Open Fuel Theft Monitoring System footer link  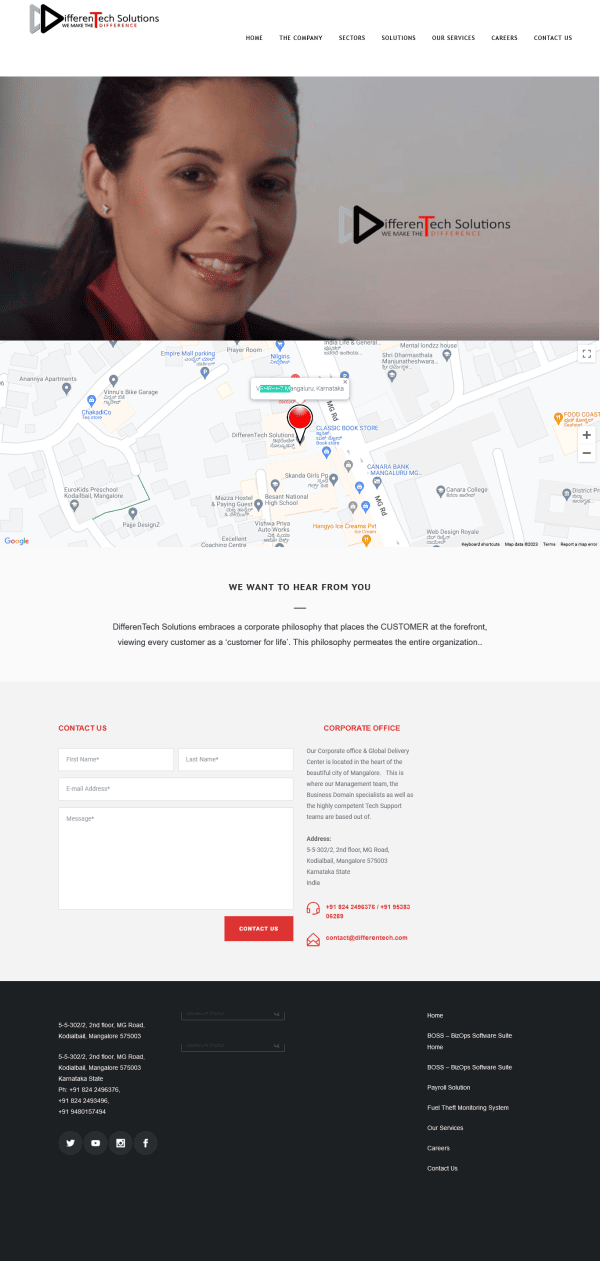(468, 1108)
